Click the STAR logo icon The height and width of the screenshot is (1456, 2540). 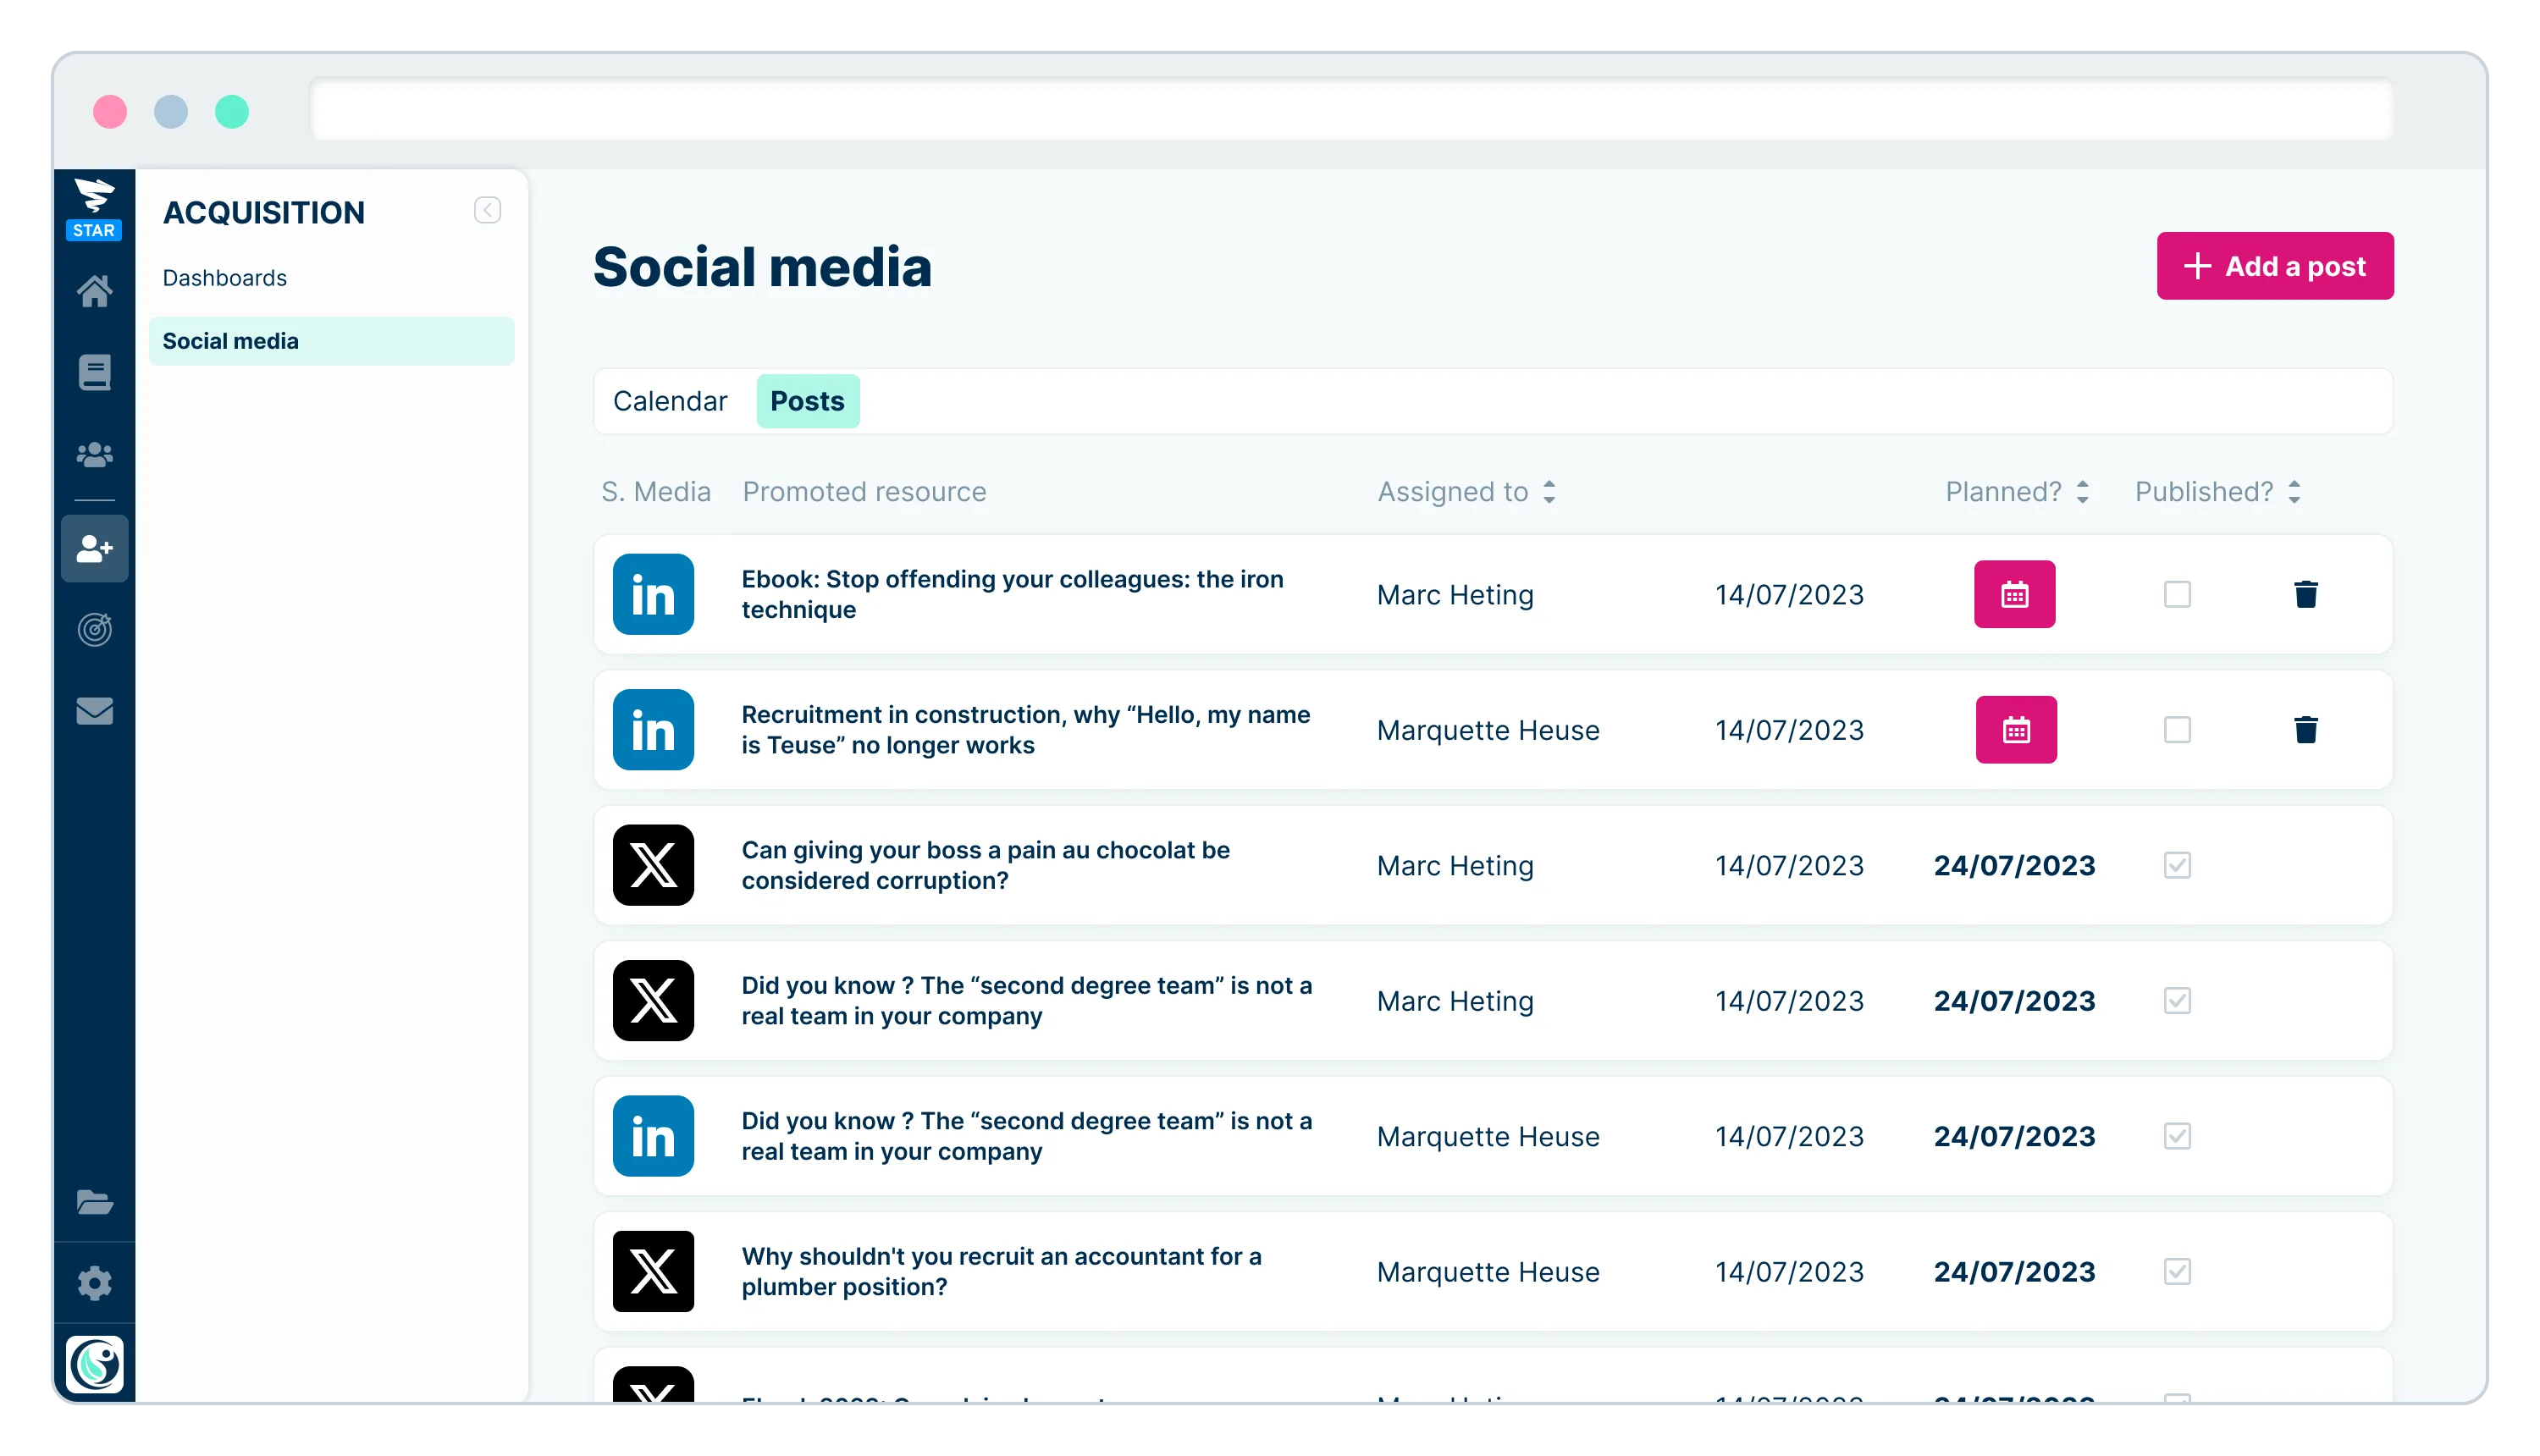click(94, 208)
